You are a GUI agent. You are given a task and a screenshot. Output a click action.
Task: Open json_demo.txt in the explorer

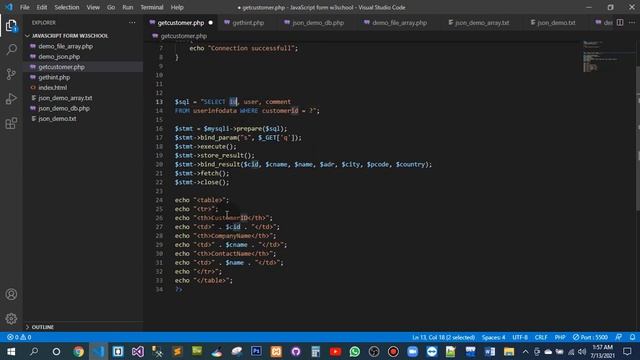pos(57,118)
